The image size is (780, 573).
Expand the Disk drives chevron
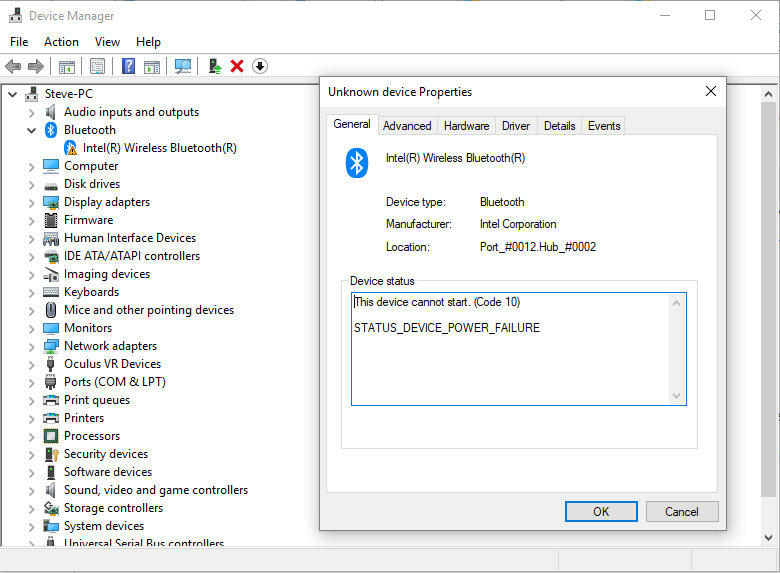31,185
